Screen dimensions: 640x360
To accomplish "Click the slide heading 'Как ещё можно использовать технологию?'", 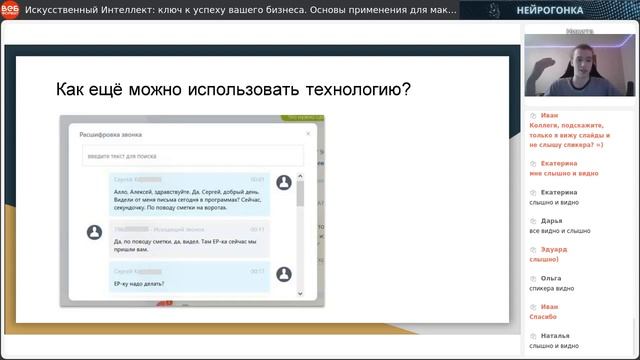I will (x=233, y=89).
